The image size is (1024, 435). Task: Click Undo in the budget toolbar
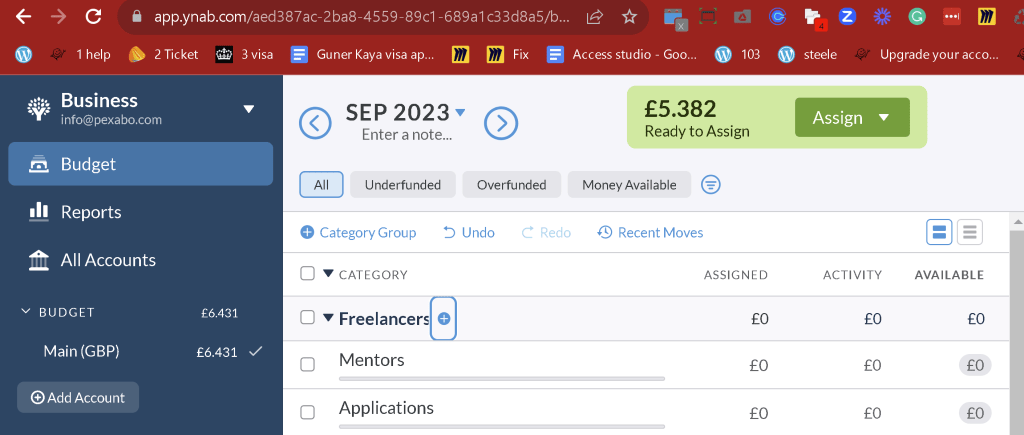469,233
